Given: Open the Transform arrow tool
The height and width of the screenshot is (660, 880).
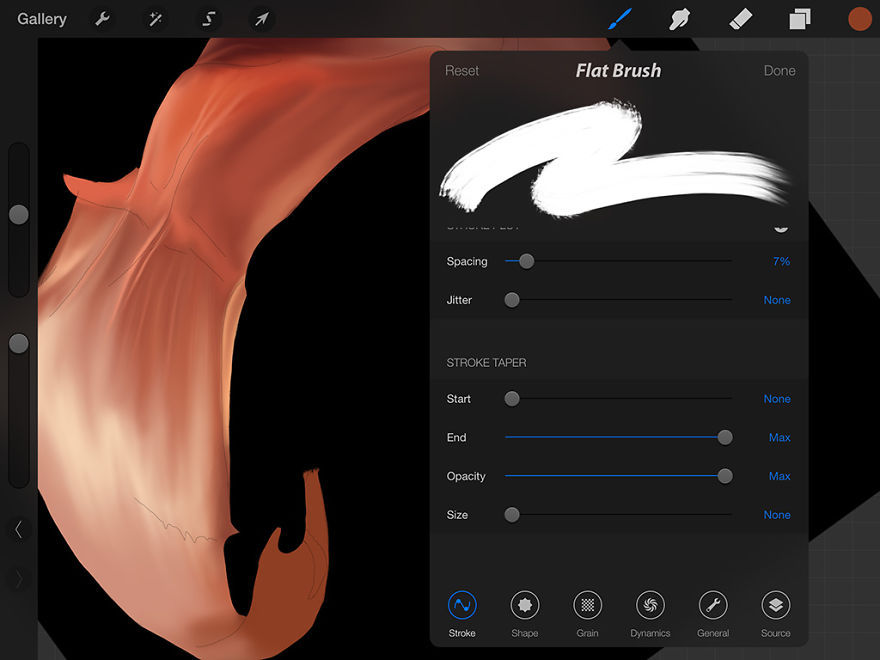Looking at the screenshot, I should 261,18.
